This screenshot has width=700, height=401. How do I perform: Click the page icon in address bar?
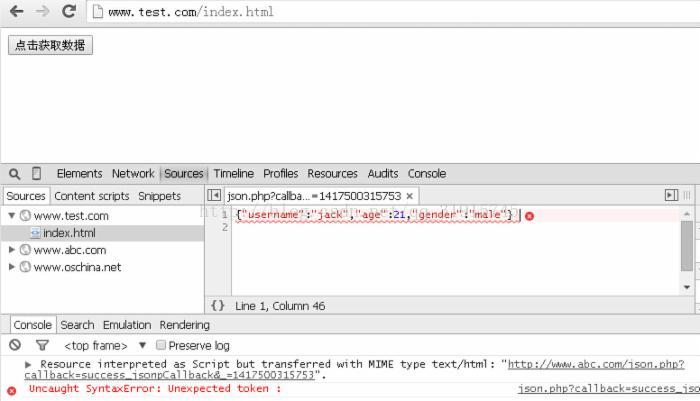pyautogui.click(x=97, y=11)
